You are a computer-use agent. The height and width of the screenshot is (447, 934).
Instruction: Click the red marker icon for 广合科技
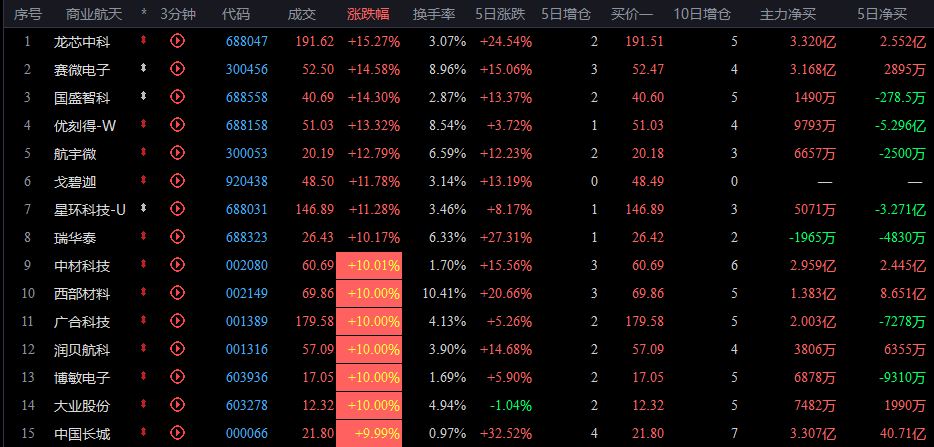pyautogui.click(x=143, y=320)
